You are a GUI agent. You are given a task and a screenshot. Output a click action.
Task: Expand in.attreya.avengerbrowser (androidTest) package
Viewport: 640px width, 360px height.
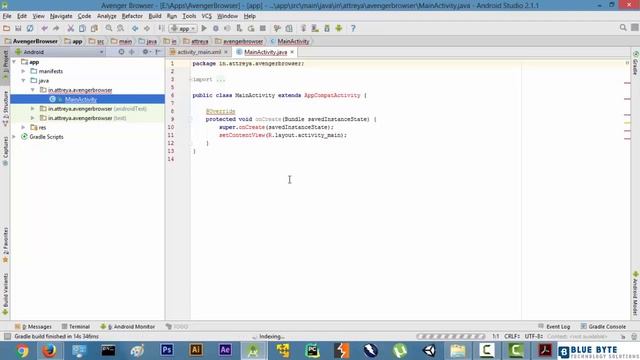tap(33, 109)
